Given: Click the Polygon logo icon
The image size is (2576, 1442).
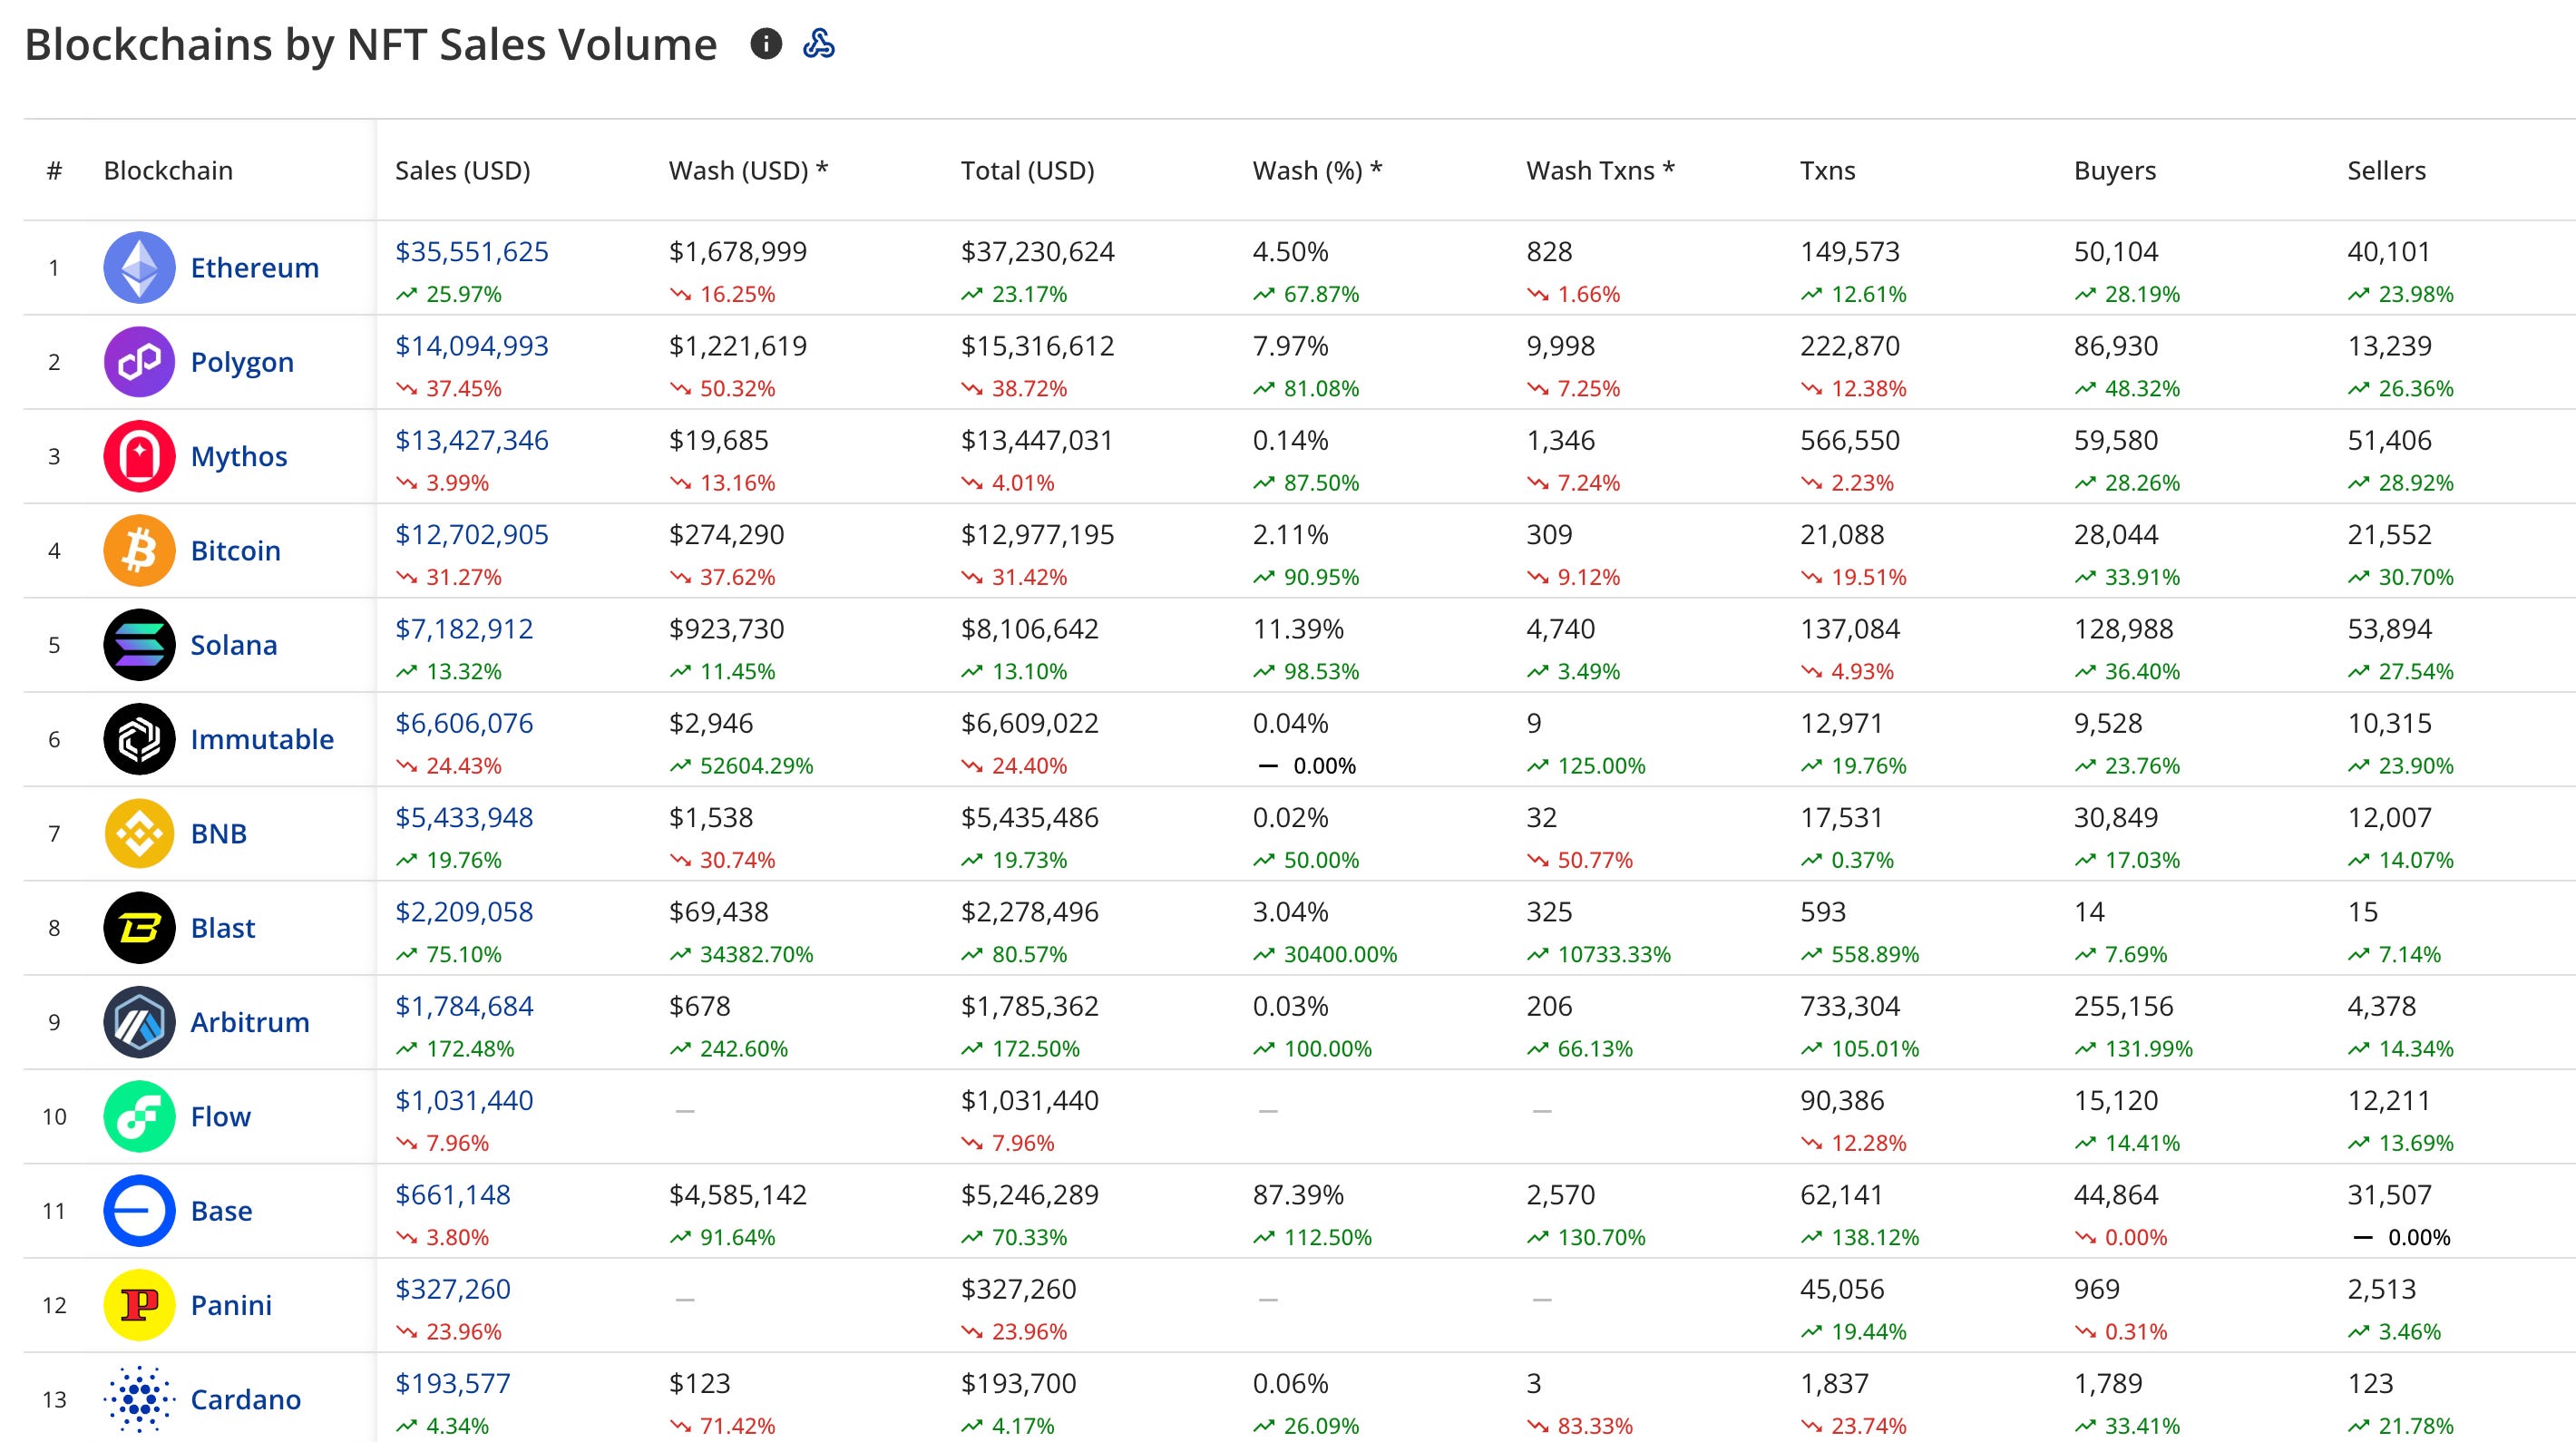Looking at the screenshot, I should tap(139, 362).
